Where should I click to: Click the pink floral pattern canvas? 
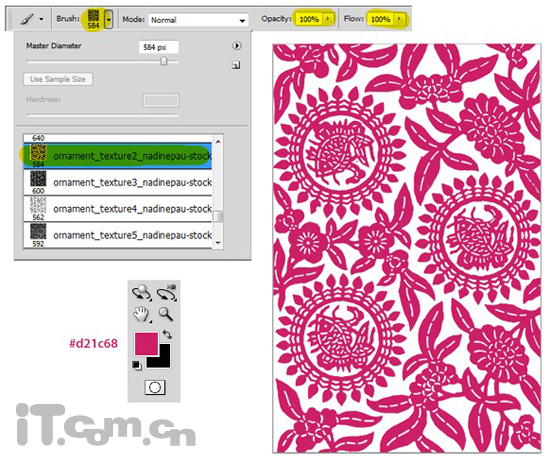[x=407, y=248]
